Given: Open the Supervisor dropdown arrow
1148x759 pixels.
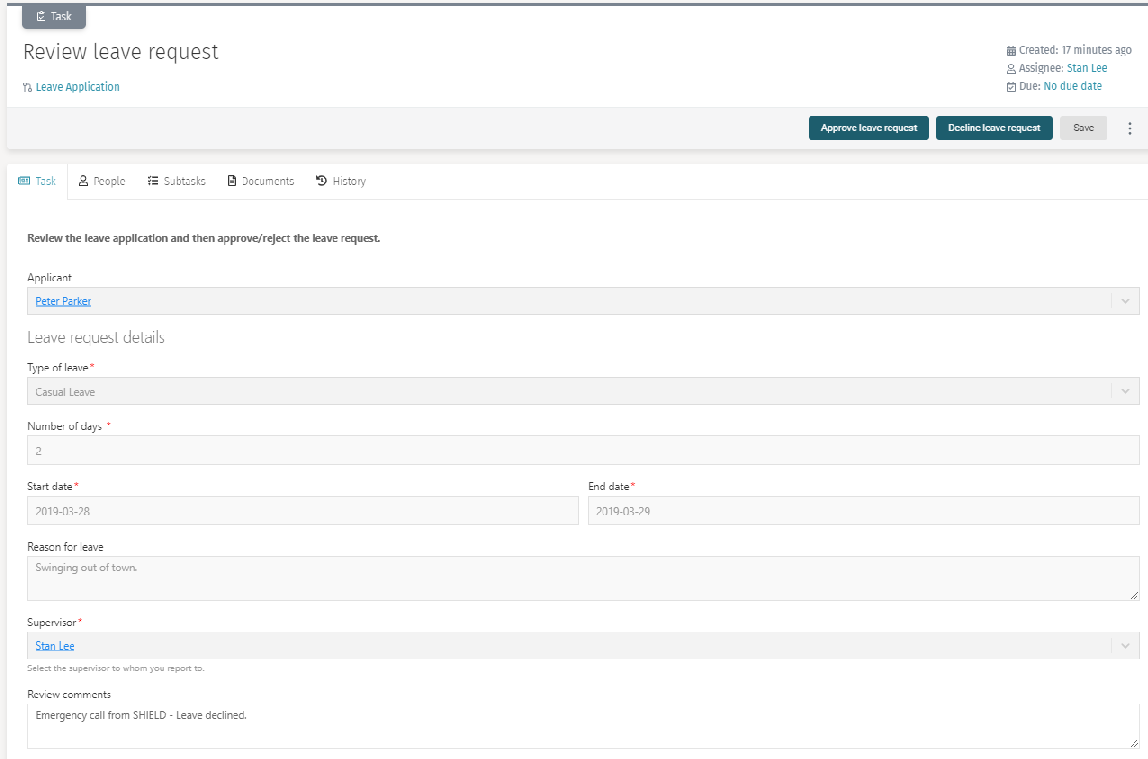Looking at the screenshot, I should [x=1125, y=646].
